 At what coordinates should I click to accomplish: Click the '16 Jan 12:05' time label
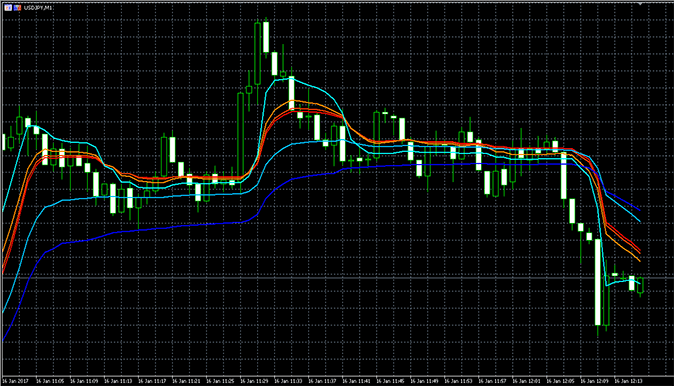pyautogui.click(x=560, y=381)
